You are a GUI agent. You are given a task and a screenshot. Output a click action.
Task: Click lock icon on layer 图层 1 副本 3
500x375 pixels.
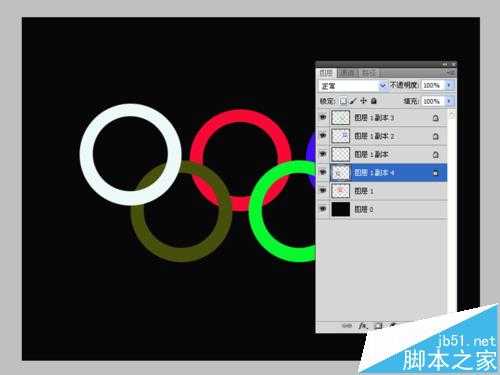(435, 118)
